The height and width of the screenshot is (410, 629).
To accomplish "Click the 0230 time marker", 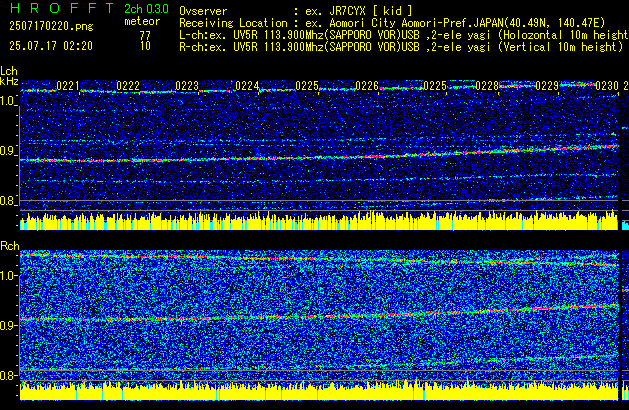I will 607,86.
